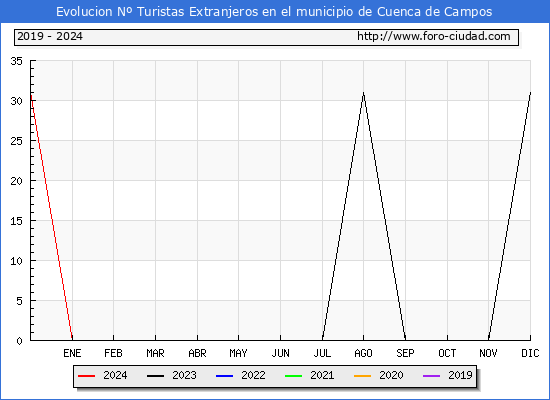The image size is (550, 400).
Task: Select the 2021 legend label
Action: 322,375
